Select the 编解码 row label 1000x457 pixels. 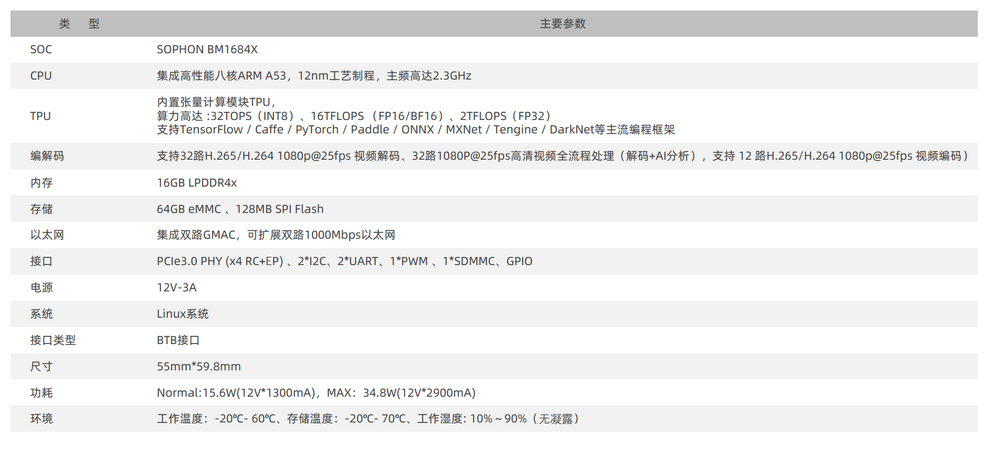(47, 156)
